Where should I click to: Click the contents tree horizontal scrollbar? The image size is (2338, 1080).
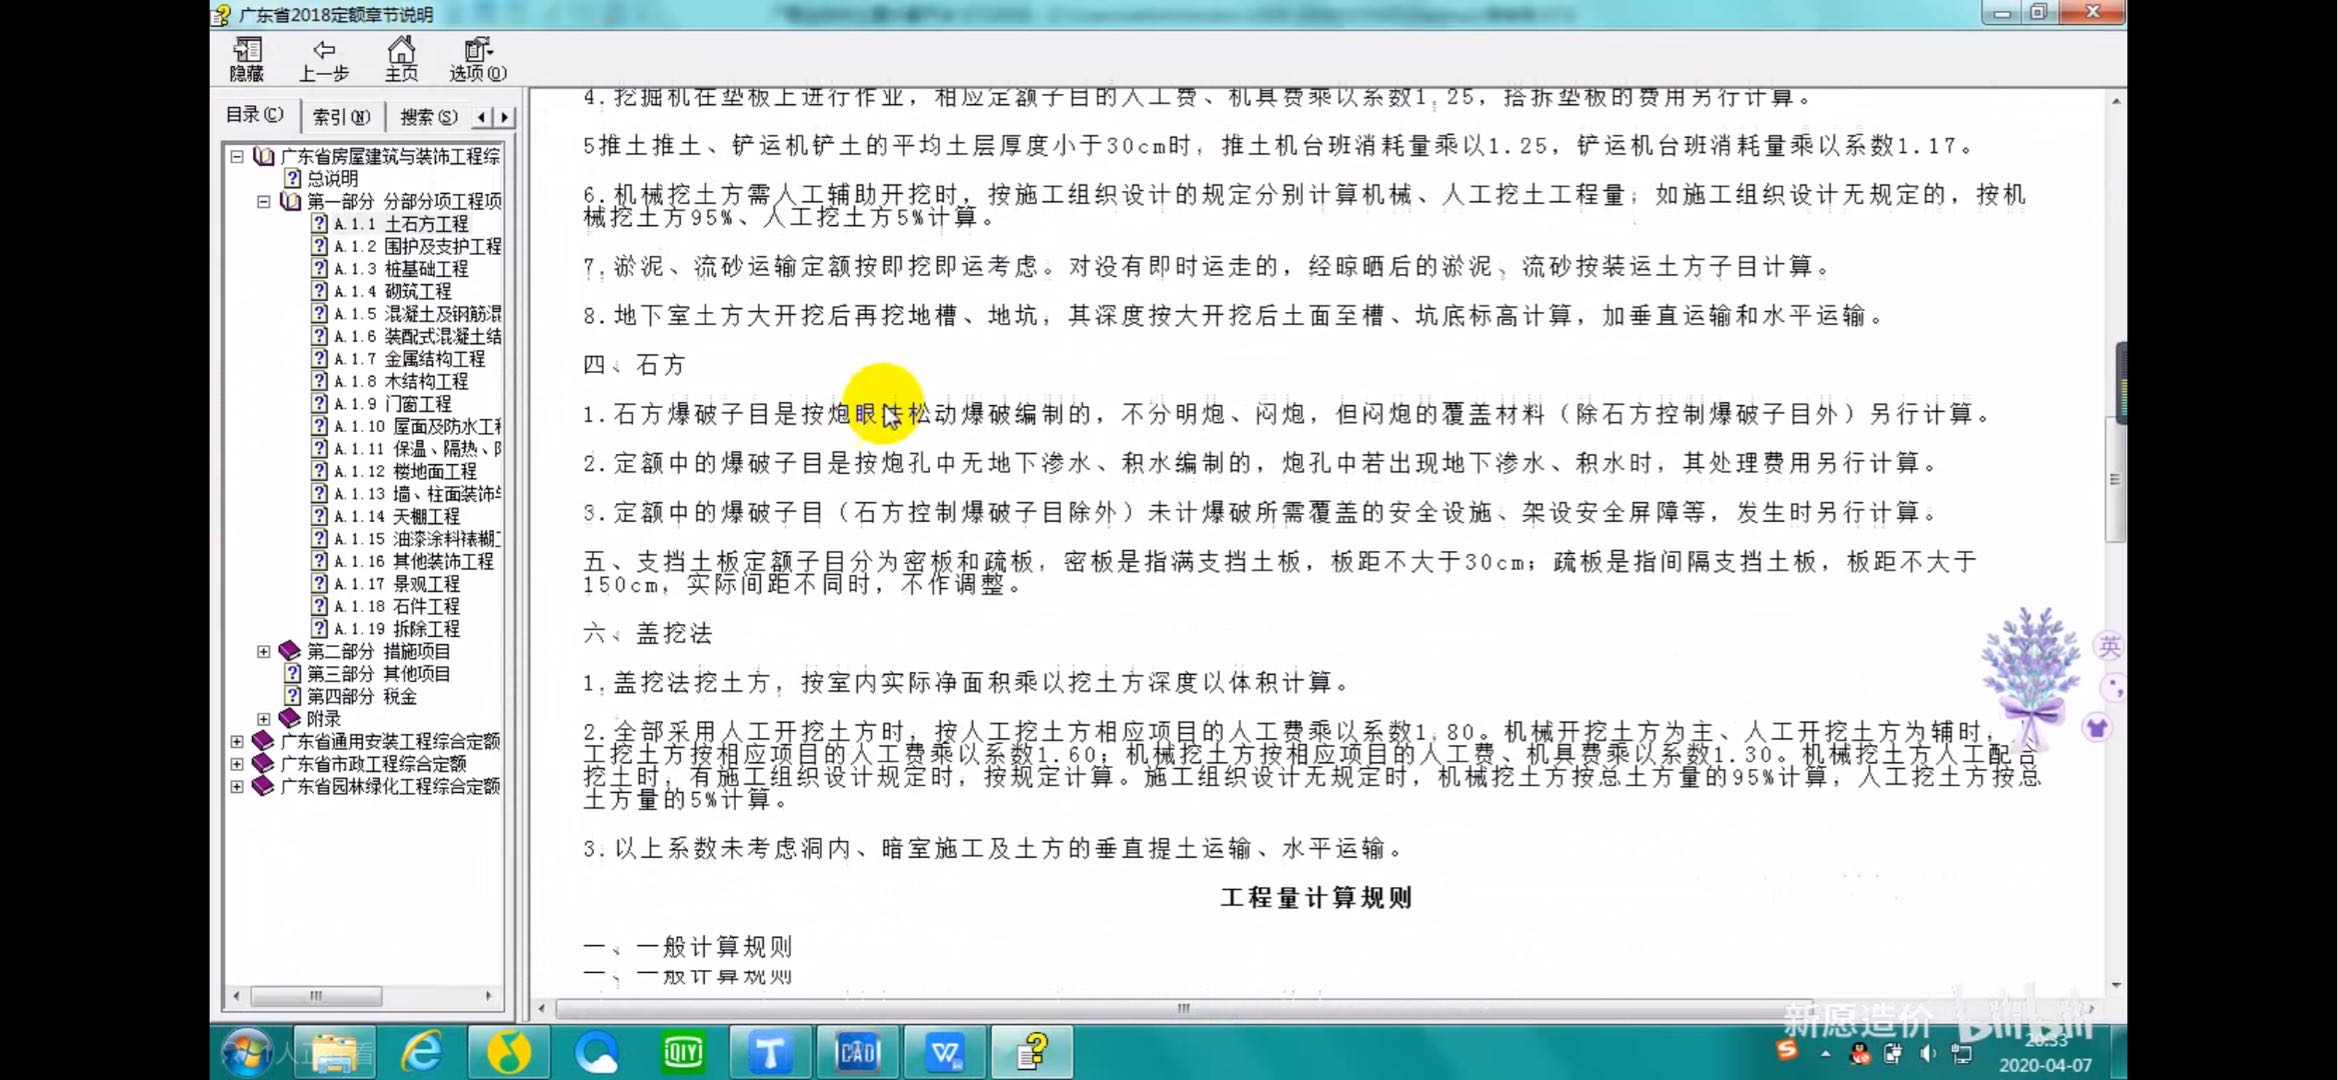(362, 996)
